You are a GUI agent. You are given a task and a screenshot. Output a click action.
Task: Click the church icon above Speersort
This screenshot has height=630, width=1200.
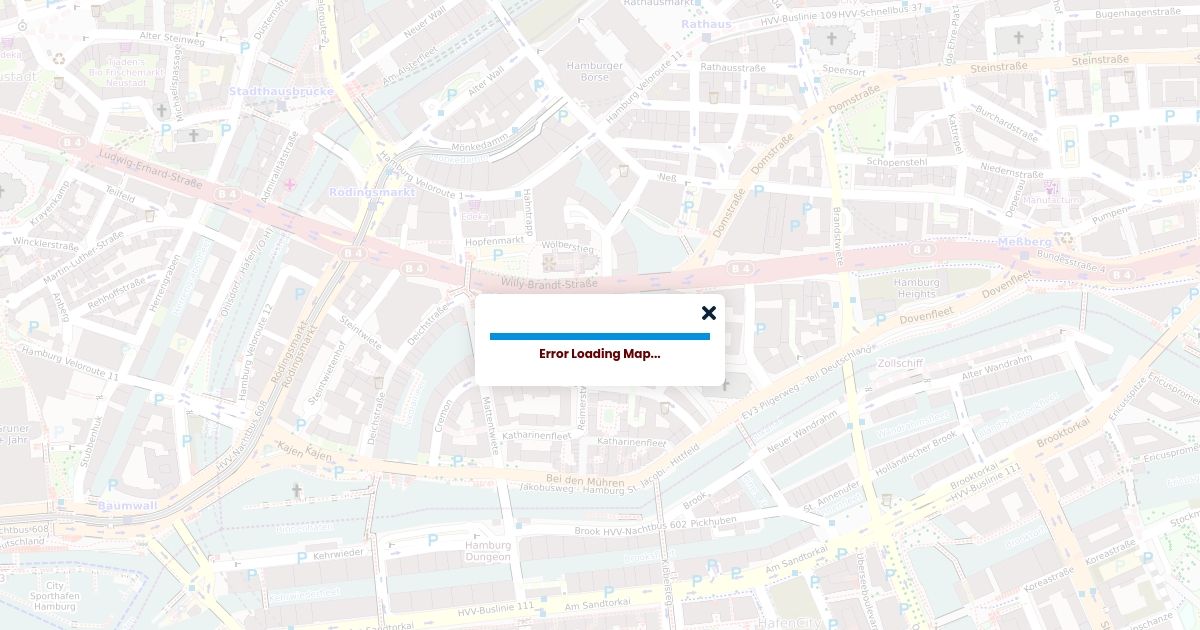point(831,39)
